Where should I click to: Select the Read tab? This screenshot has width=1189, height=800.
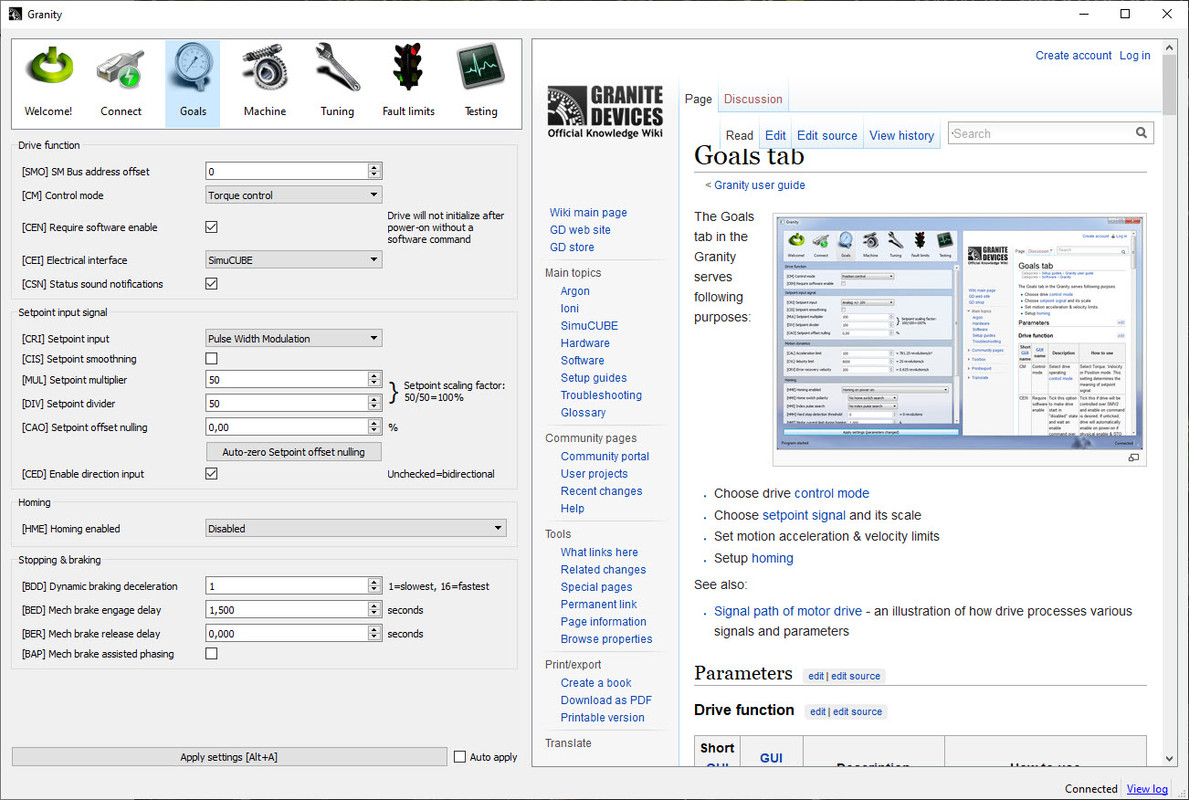click(x=739, y=135)
